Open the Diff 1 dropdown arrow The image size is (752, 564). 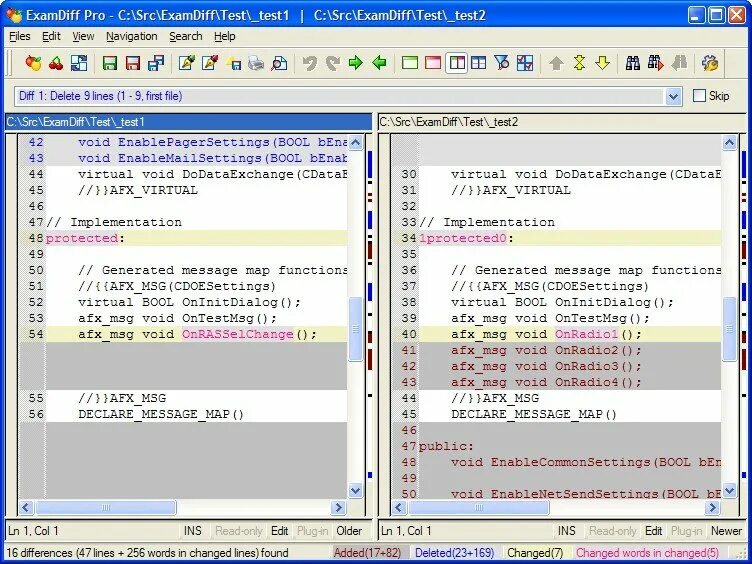click(x=673, y=96)
